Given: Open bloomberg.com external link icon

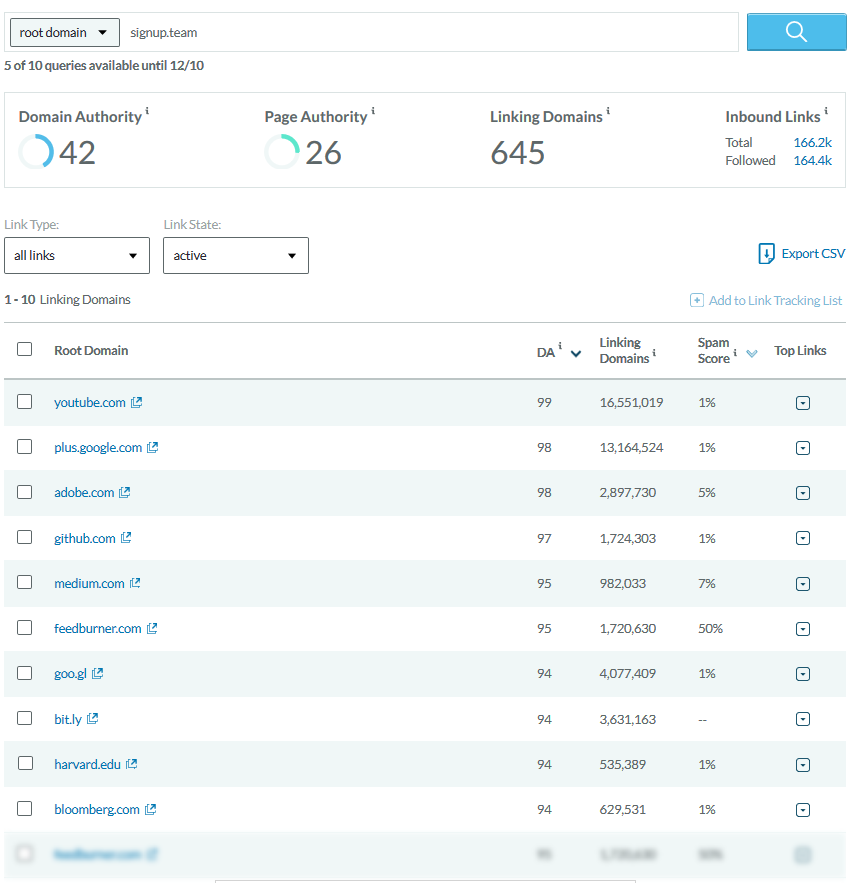Looking at the screenshot, I should [x=150, y=809].
